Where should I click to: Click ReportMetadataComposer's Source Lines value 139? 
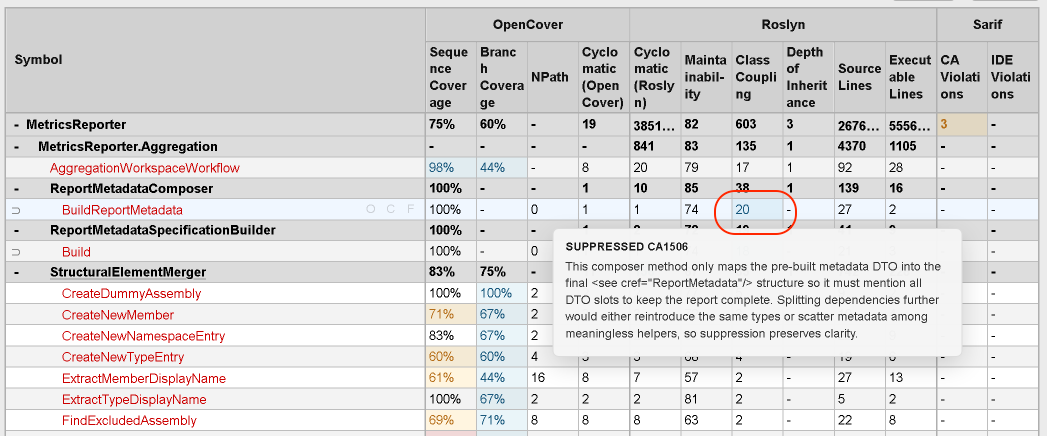[849, 189]
